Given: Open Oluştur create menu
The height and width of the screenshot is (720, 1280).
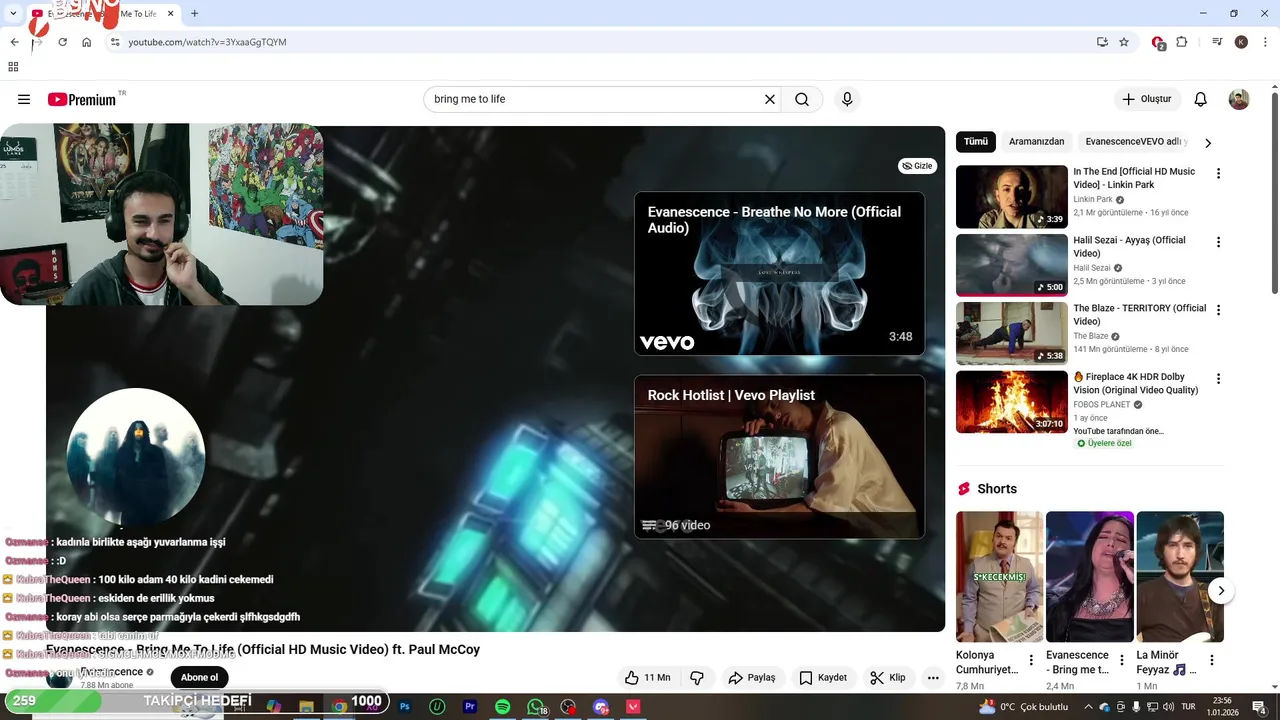Looking at the screenshot, I should tap(1146, 99).
